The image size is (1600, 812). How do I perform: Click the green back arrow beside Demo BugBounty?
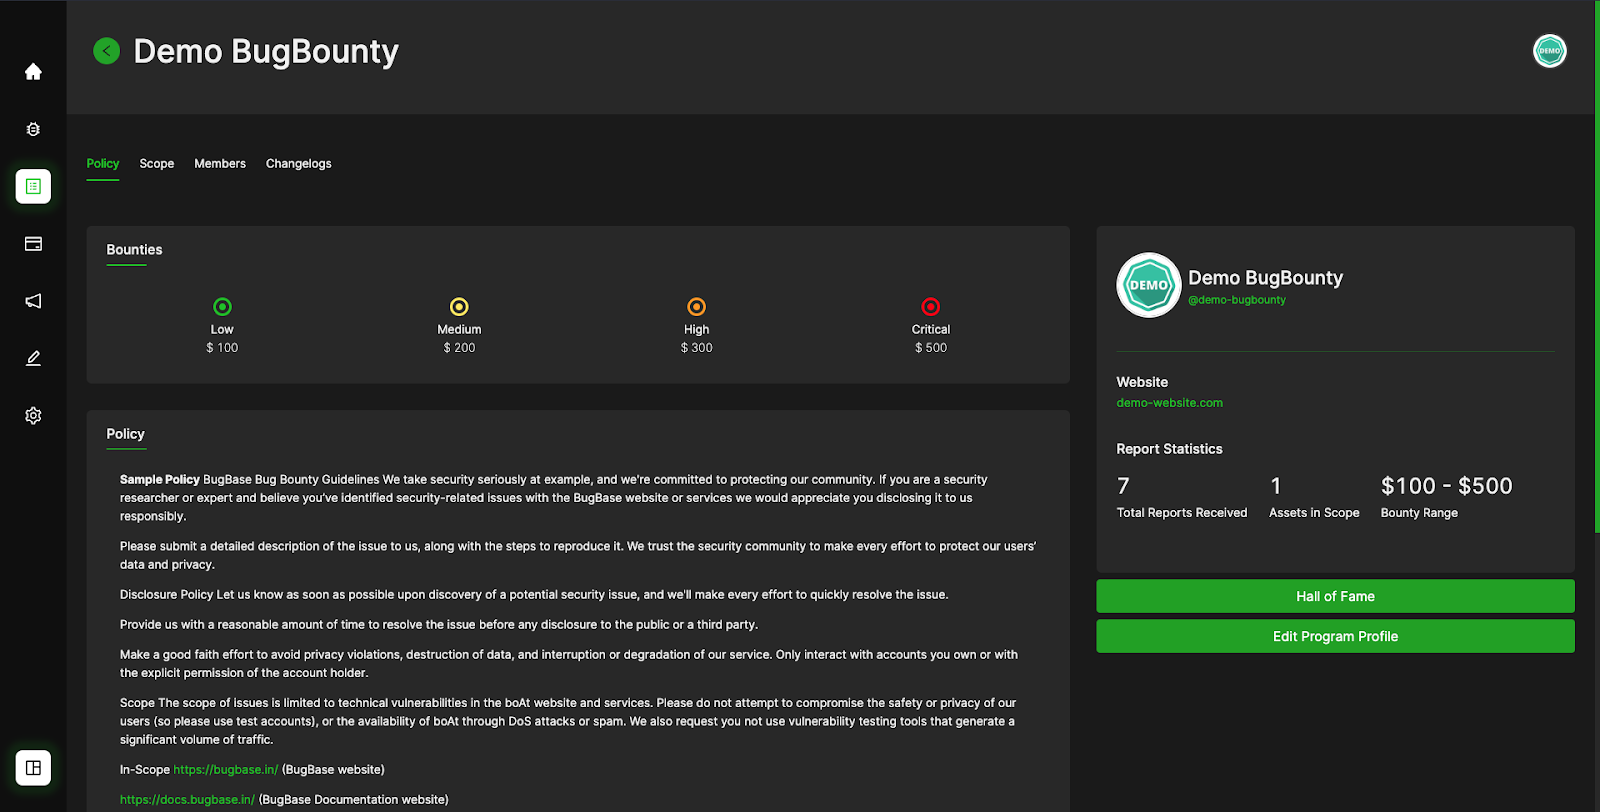[106, 50]
